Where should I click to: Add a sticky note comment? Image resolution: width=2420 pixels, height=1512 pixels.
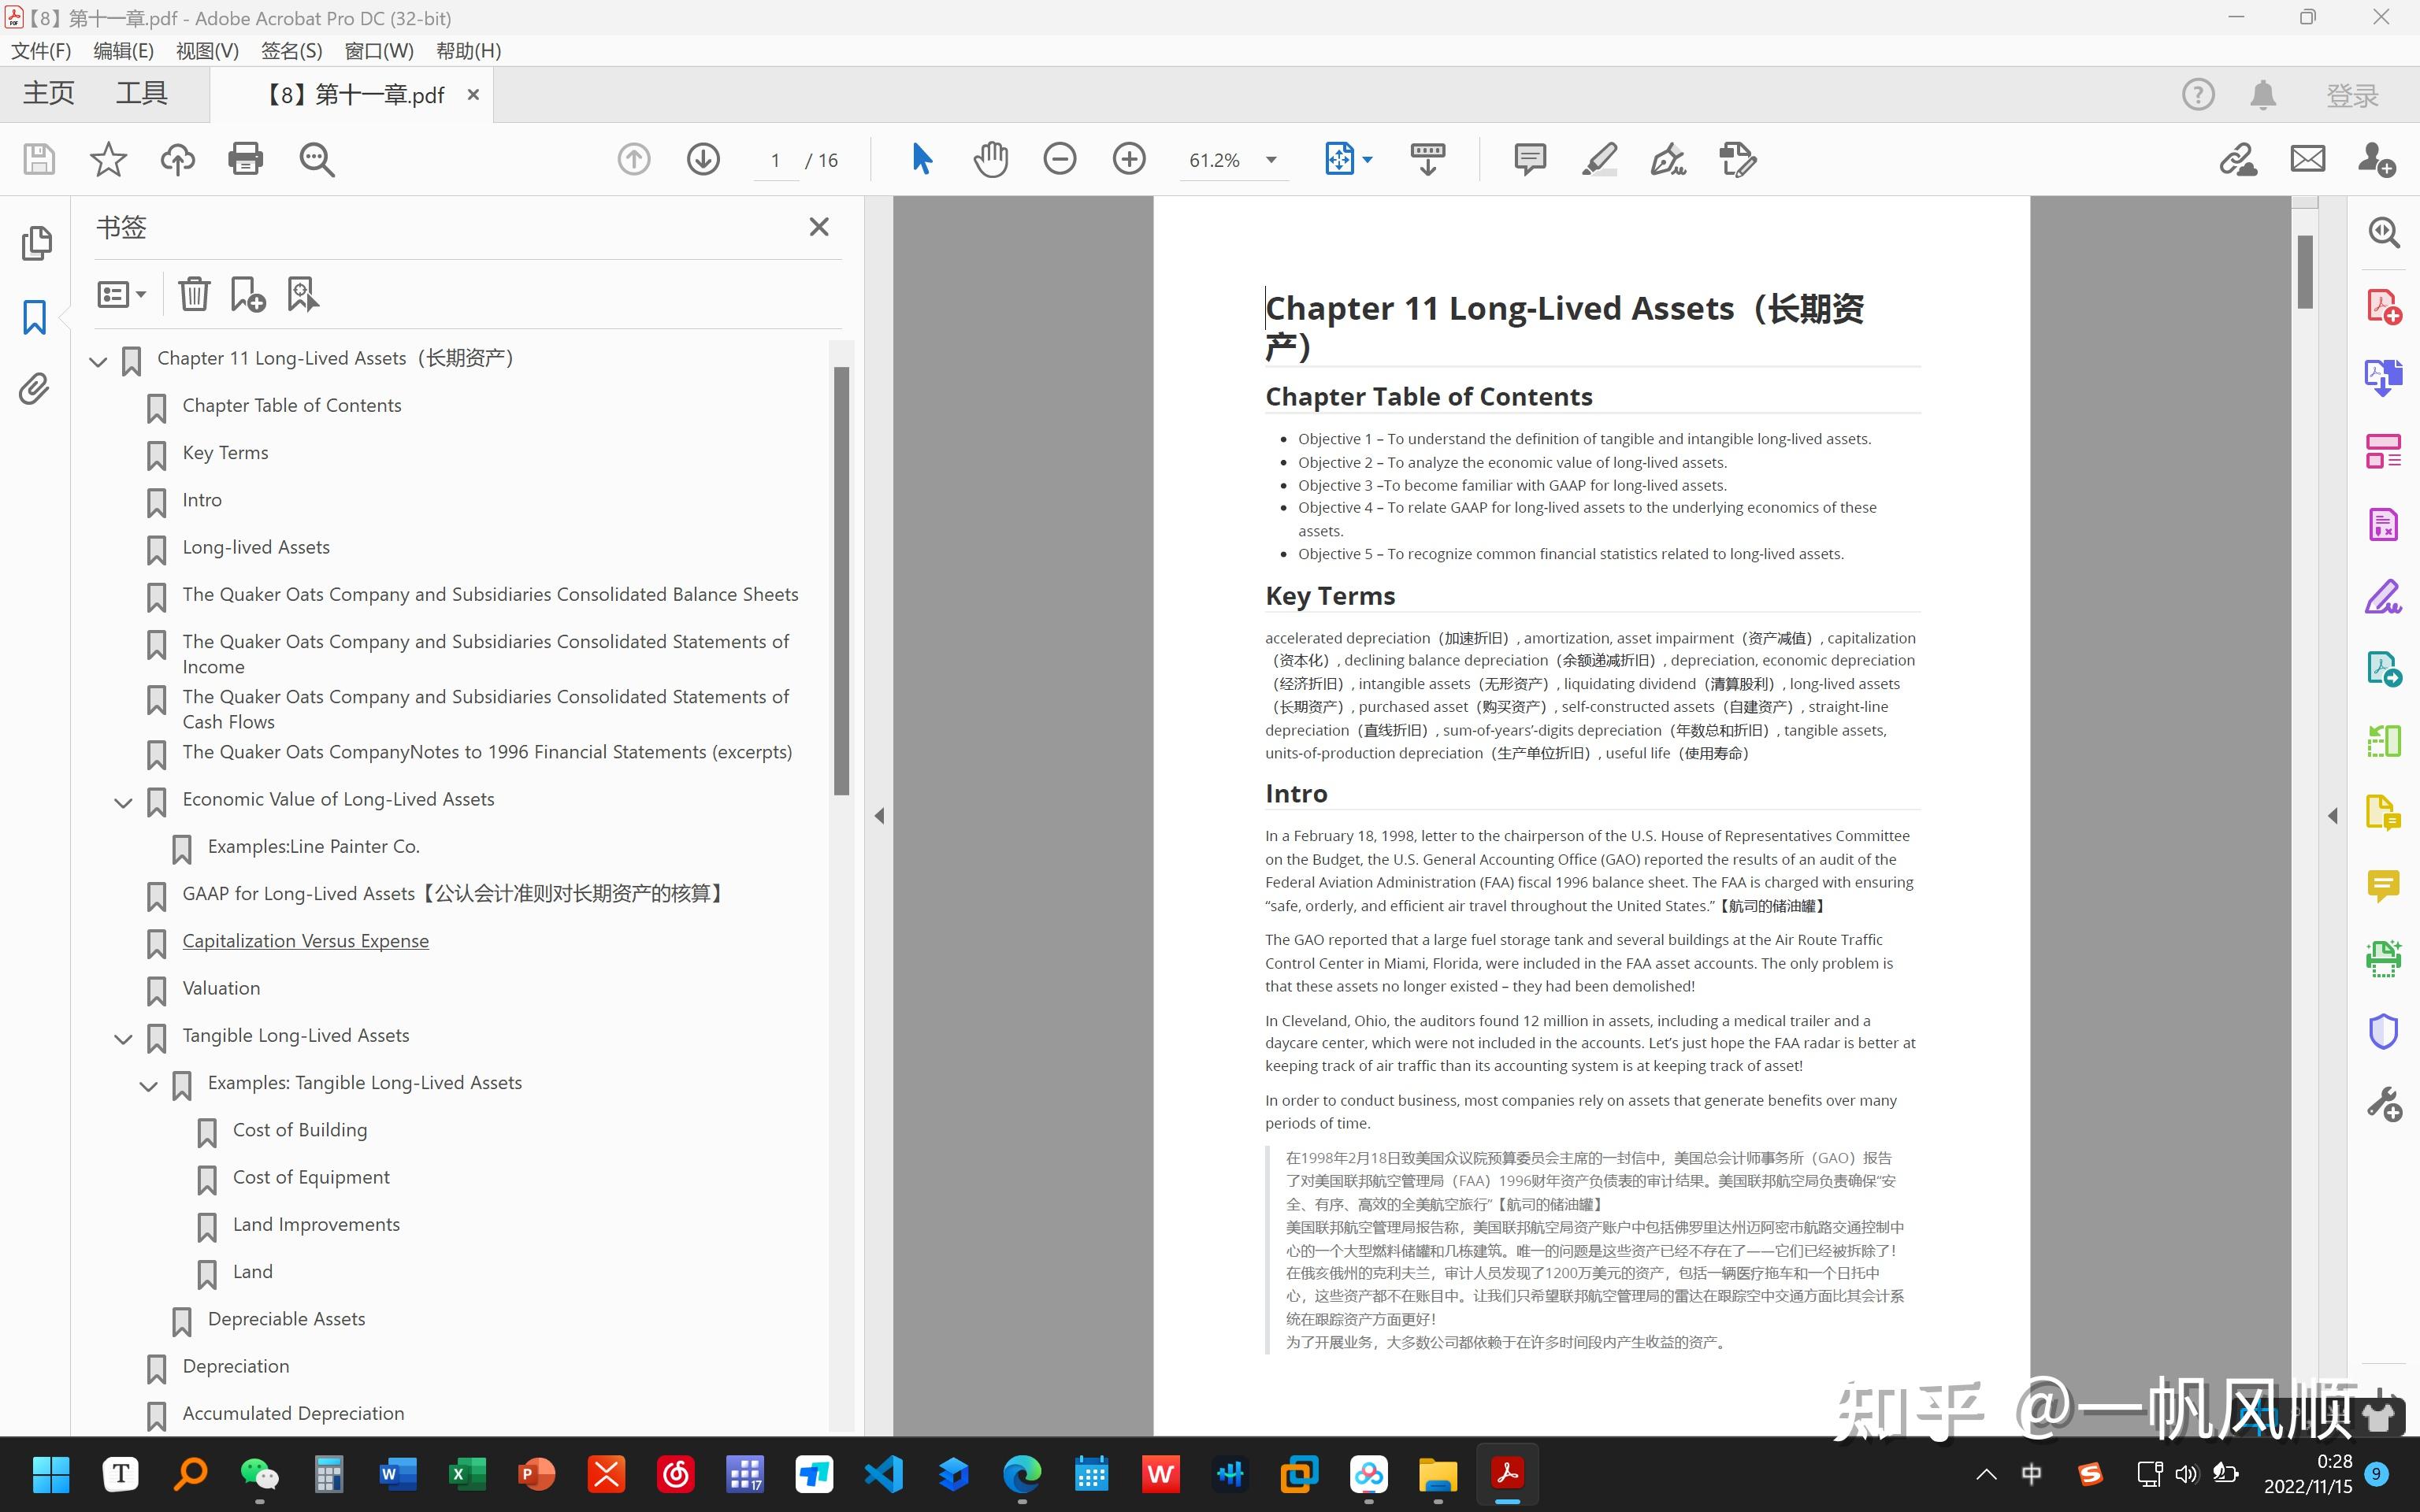point(1530,159)
